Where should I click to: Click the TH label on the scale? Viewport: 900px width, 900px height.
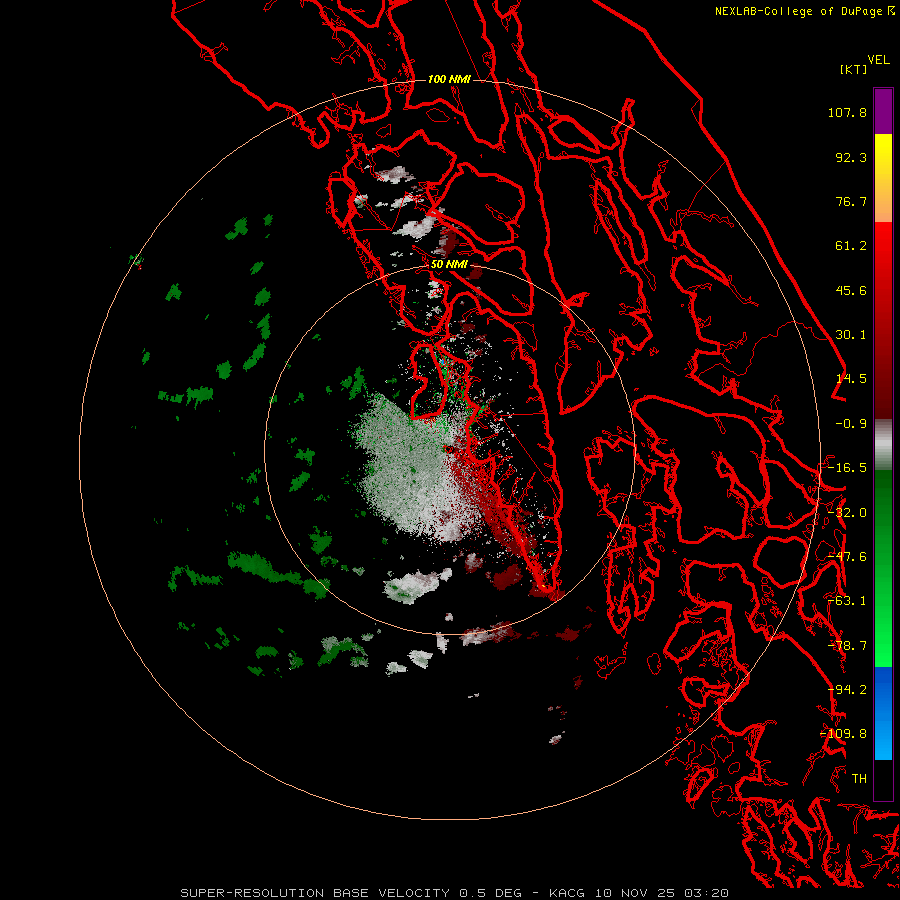[859, 779]
